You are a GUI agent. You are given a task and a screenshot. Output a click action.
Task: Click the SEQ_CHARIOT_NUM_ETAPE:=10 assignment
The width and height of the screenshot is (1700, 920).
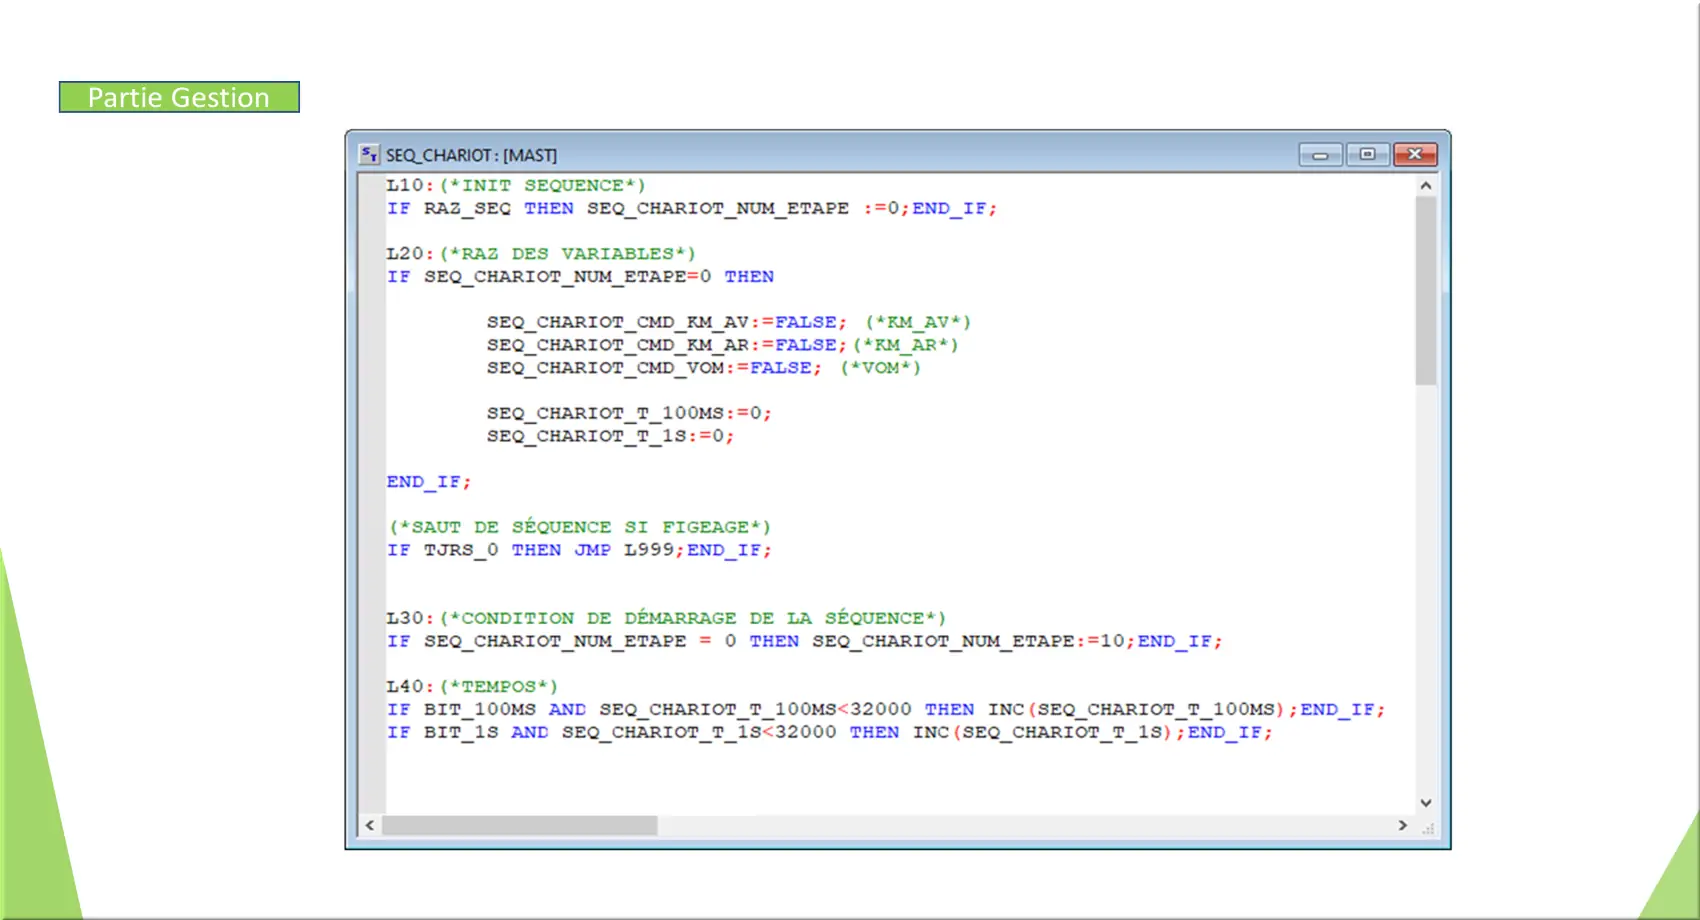click(x=973, y=641)
